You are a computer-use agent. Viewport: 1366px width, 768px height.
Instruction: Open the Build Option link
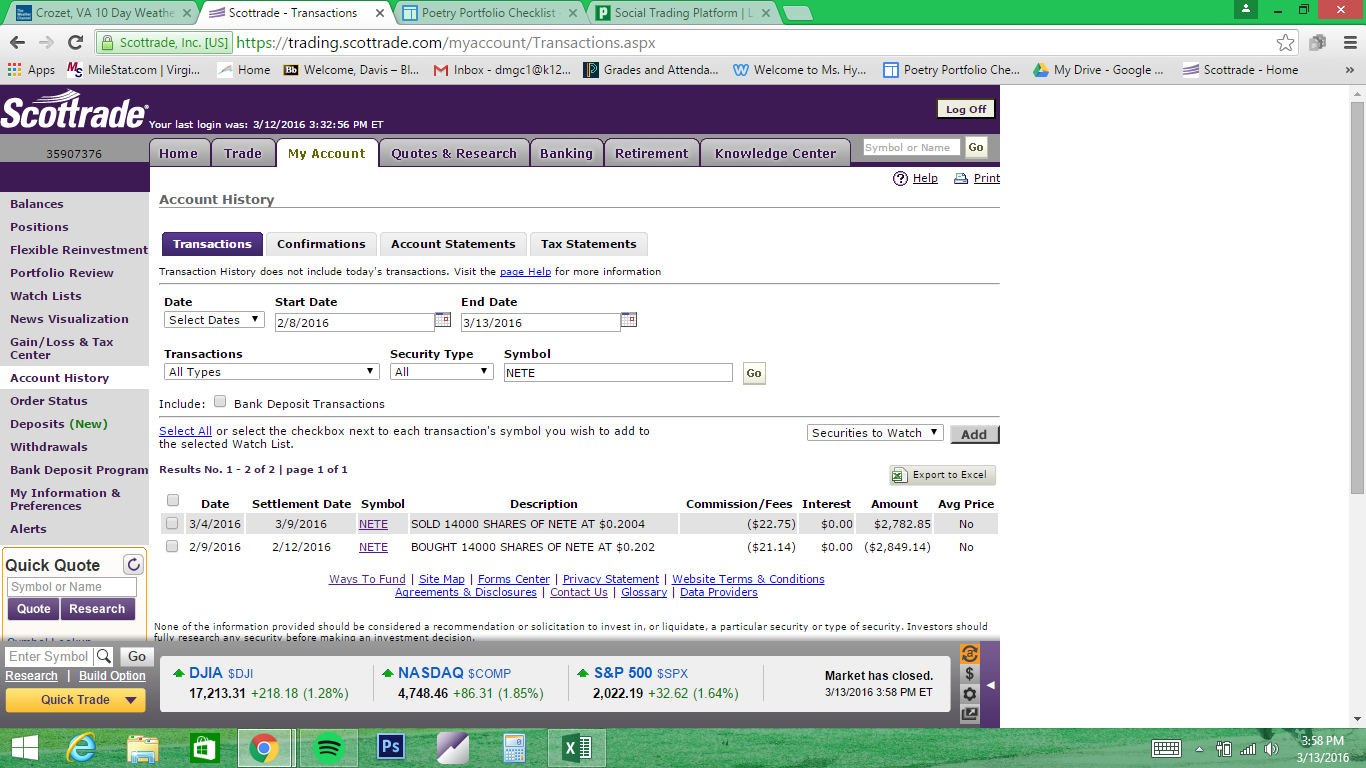pos(112,676)
